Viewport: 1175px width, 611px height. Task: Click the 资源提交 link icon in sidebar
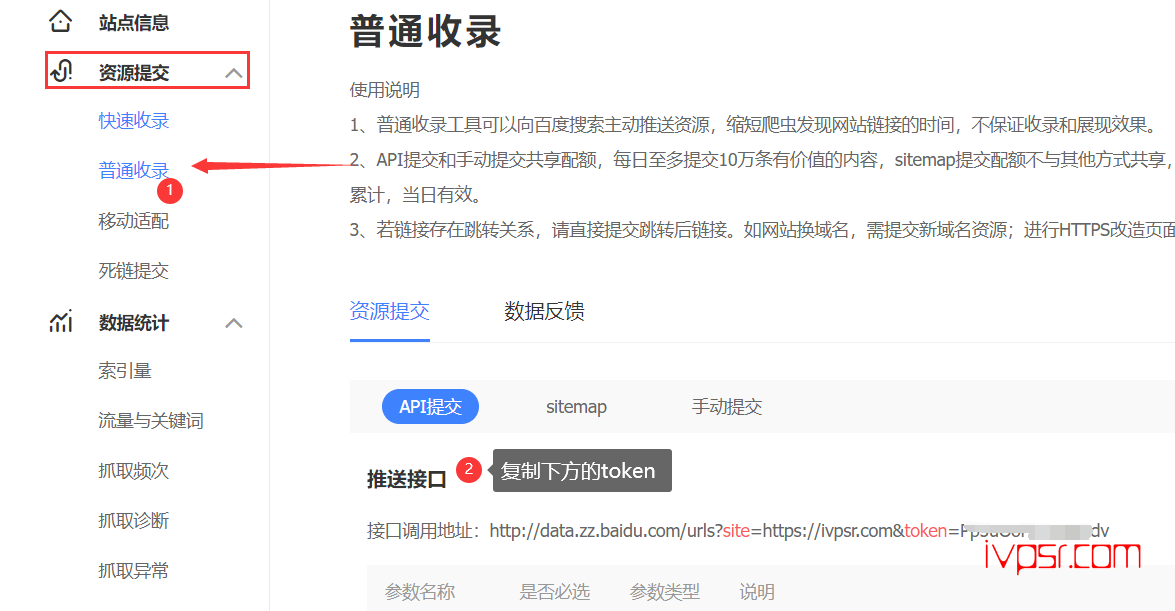[x=61, y=71]
